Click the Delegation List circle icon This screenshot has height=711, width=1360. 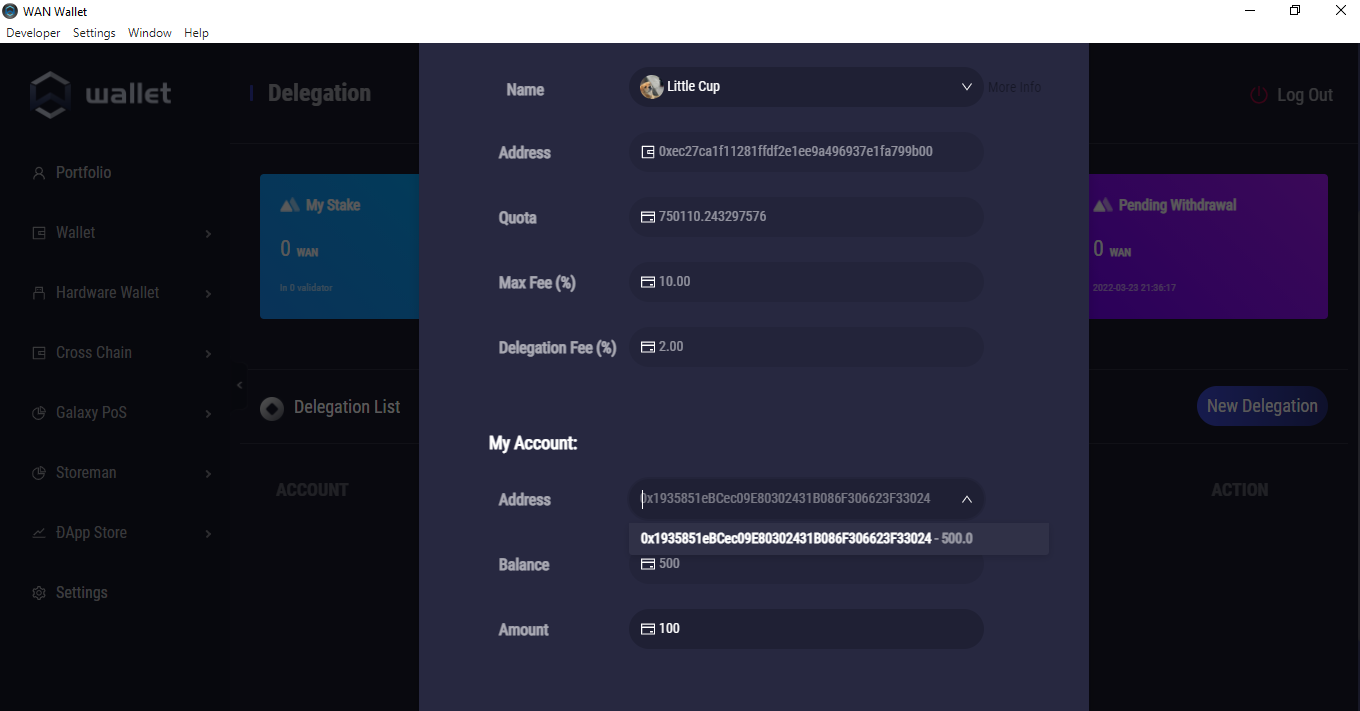point(272,408)
